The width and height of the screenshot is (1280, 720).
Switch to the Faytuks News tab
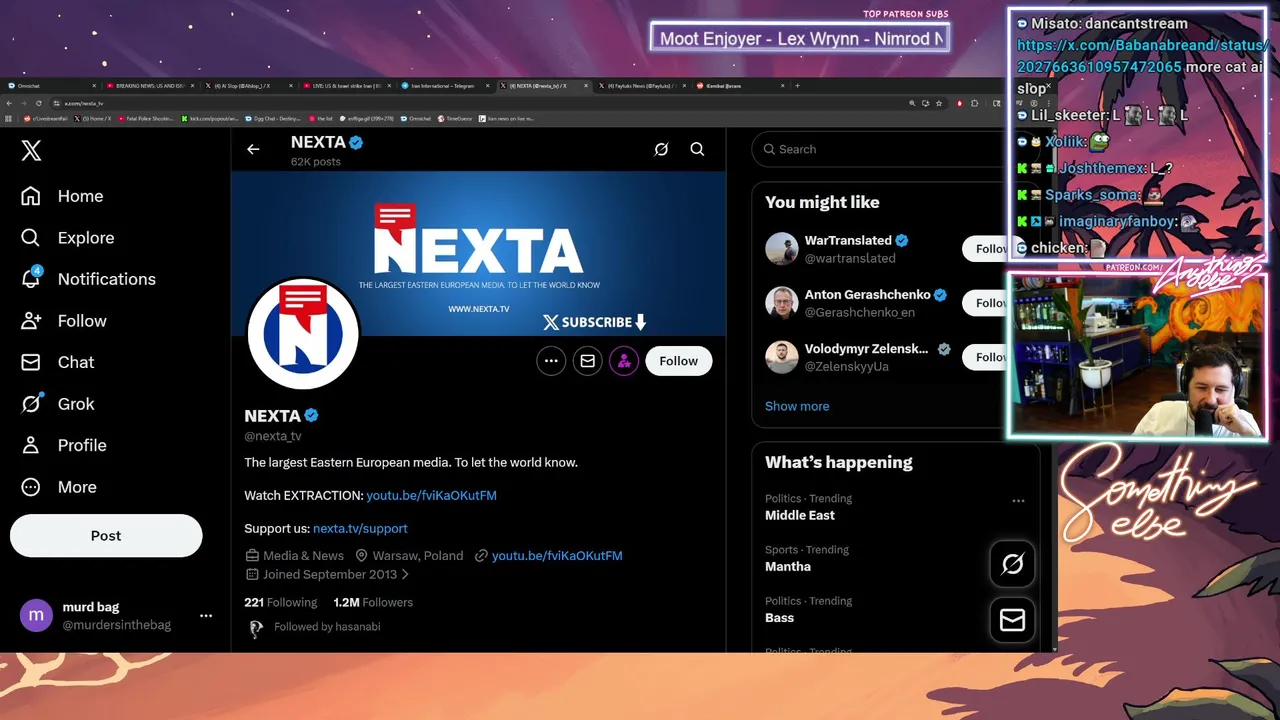click(642, 86)
